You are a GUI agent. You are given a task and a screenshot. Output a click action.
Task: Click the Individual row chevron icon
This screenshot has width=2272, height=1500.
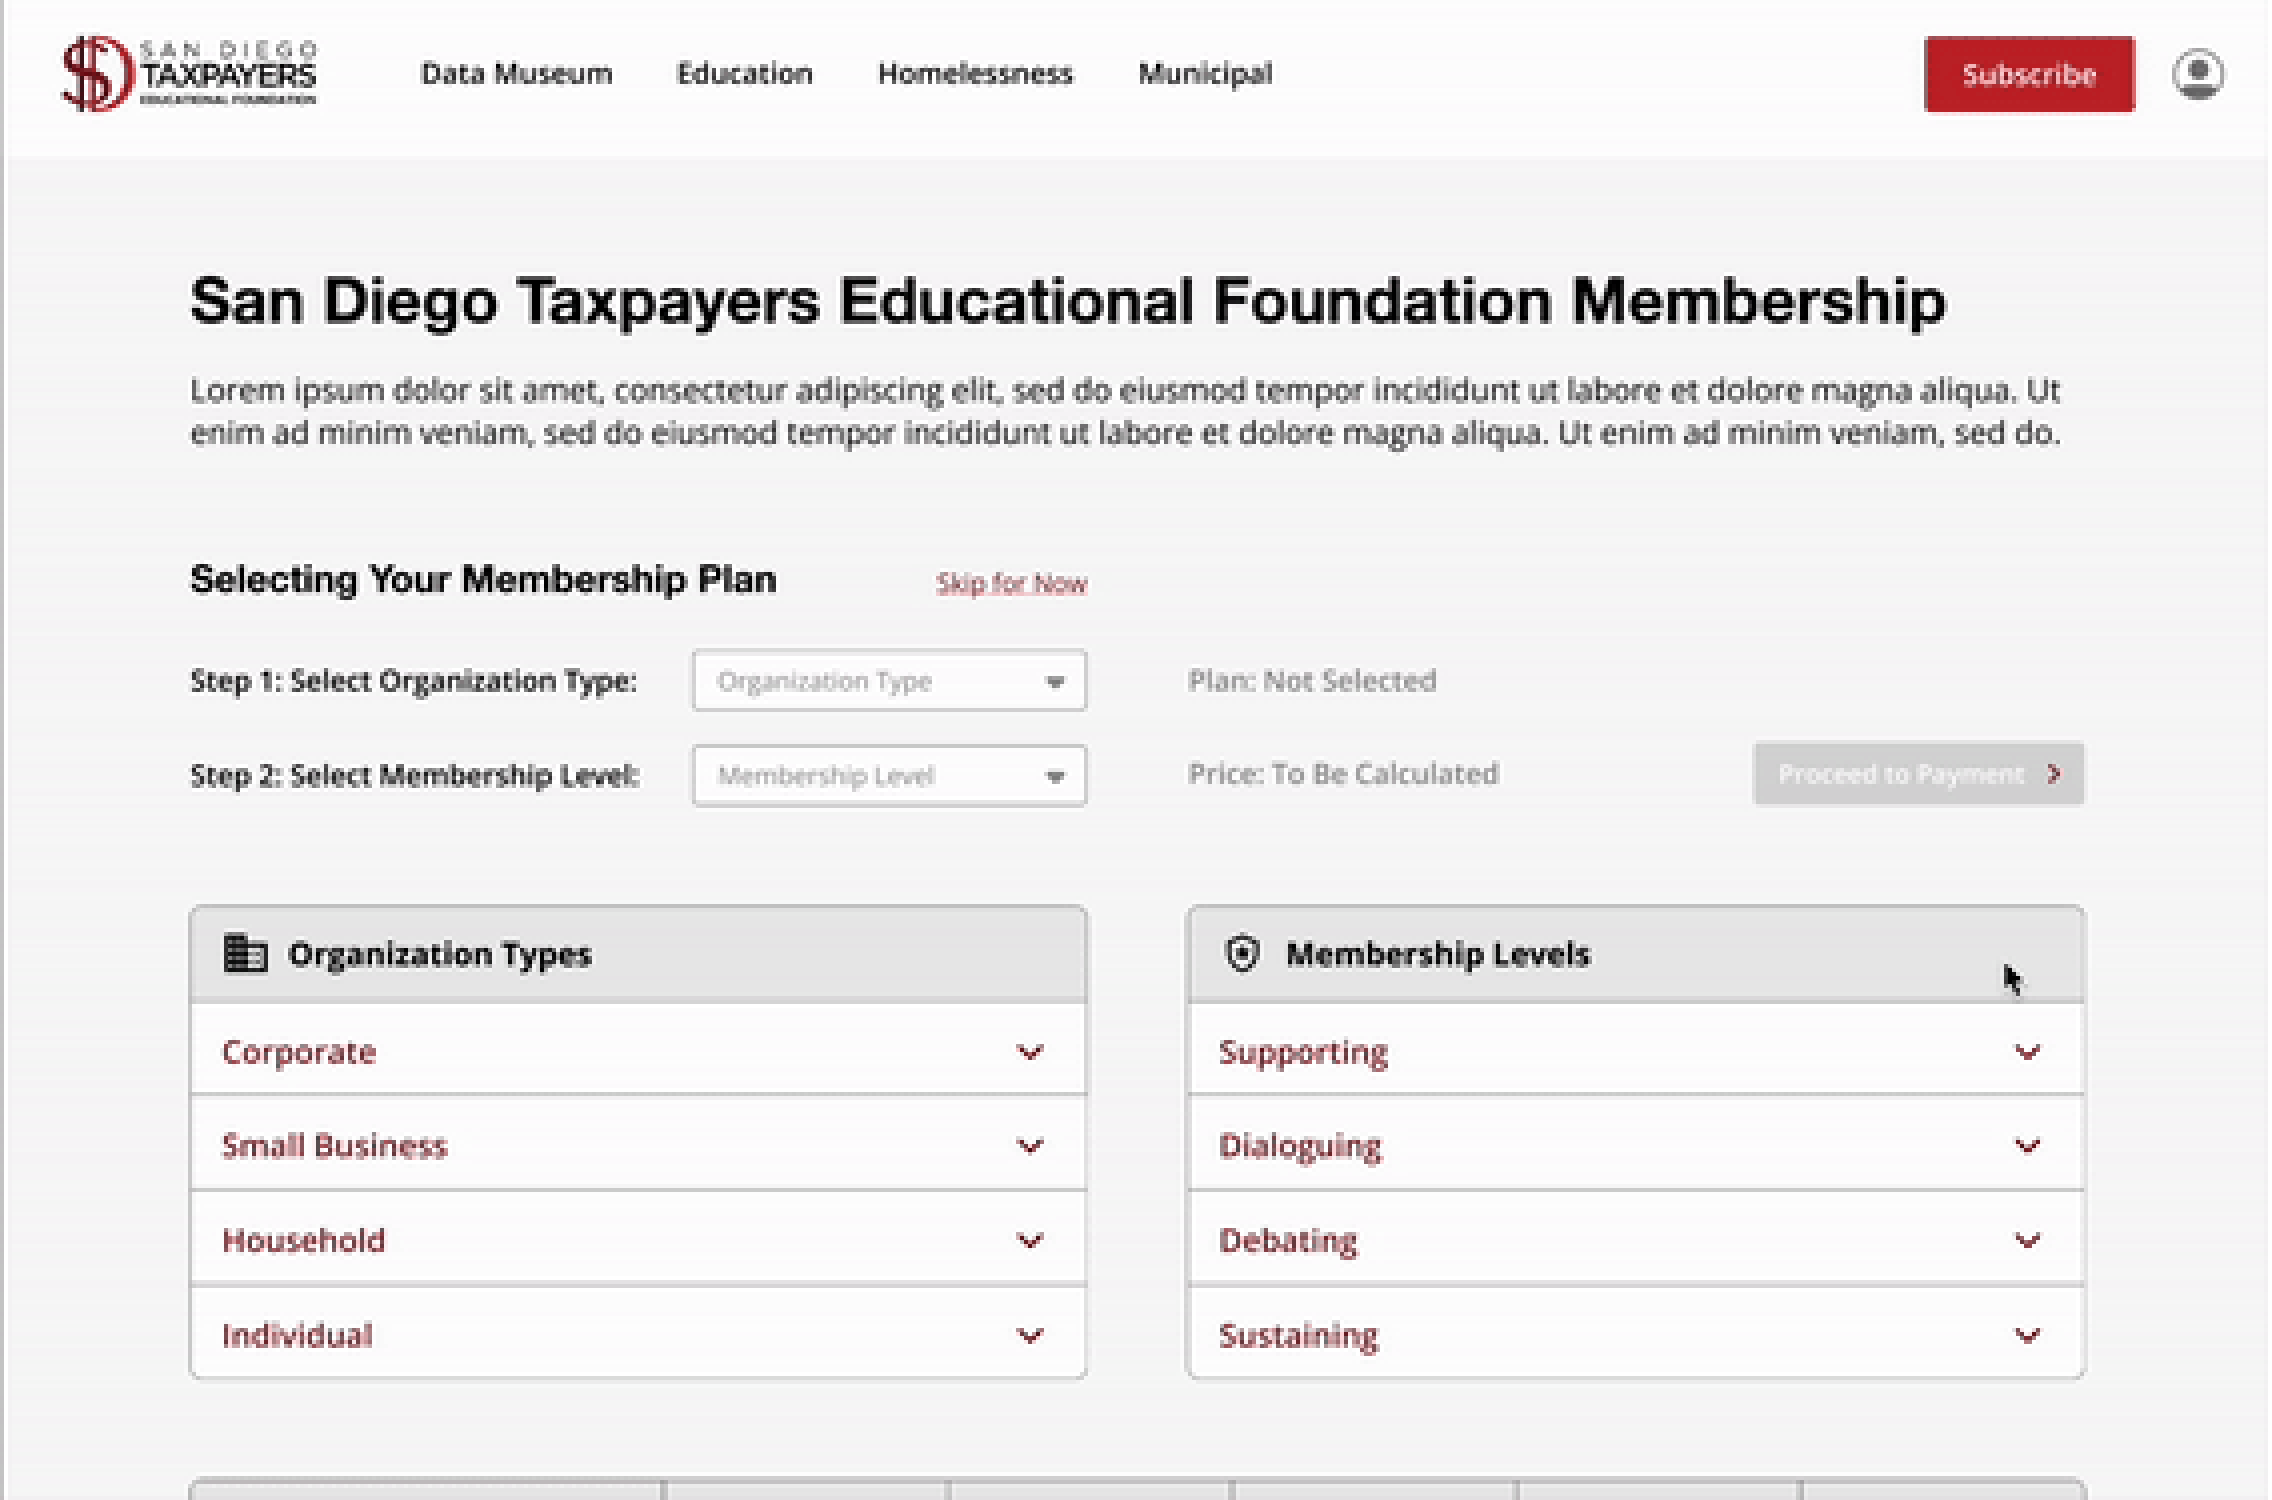pos(1029,1335)
